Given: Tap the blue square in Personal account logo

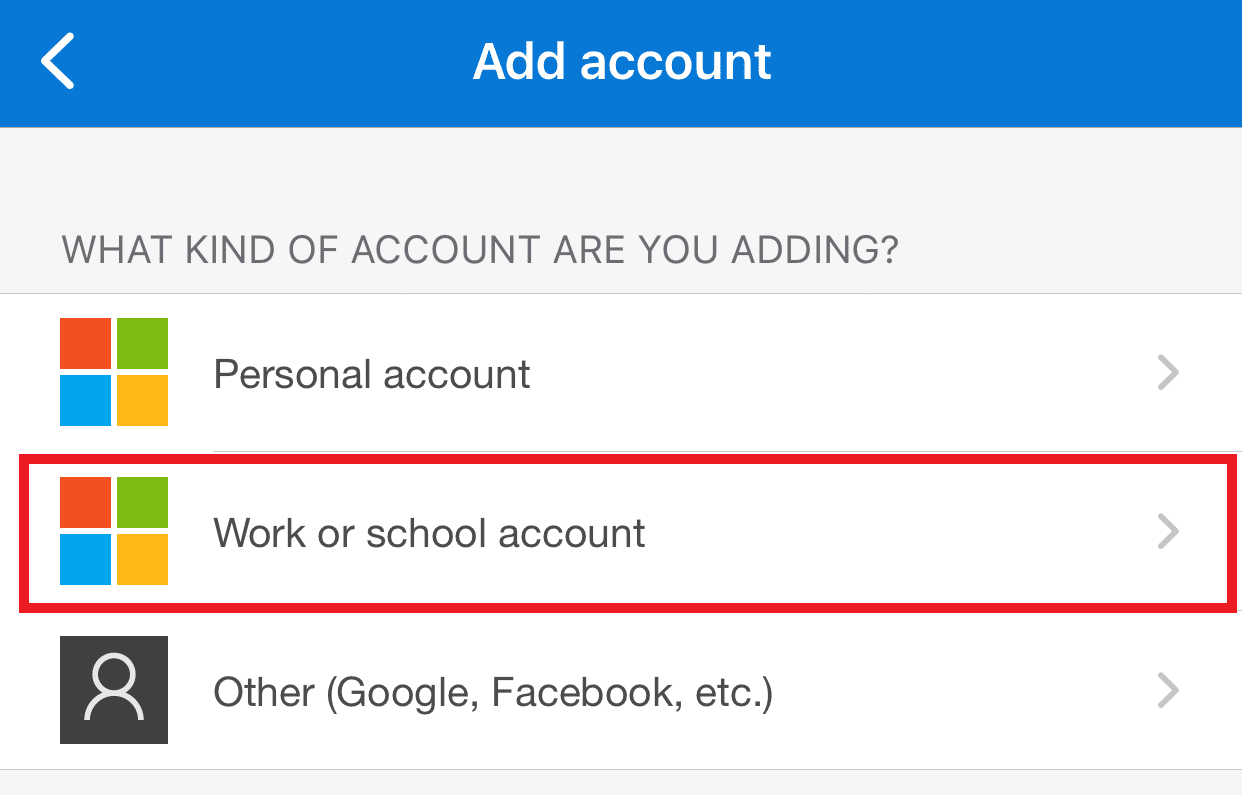Looking at the screenshot, I should pos(86,400).
